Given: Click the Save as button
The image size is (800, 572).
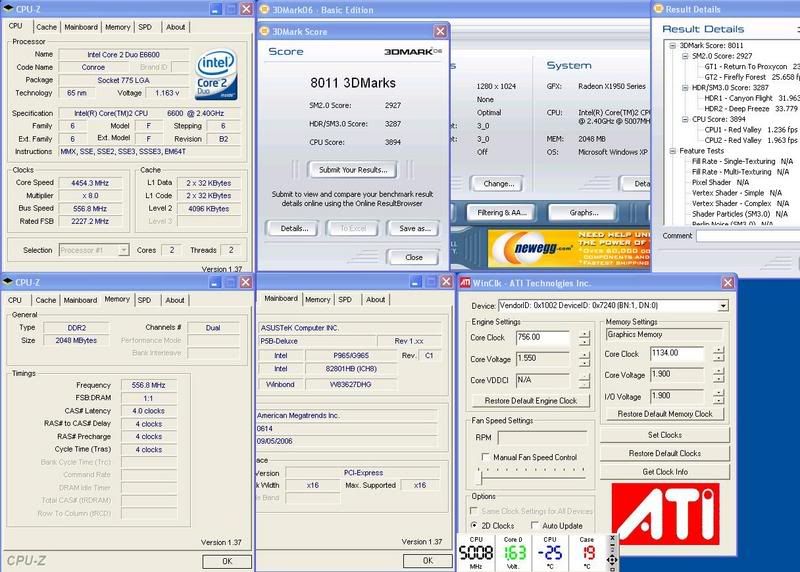Looking at the screenshot, I should [415, 229].
